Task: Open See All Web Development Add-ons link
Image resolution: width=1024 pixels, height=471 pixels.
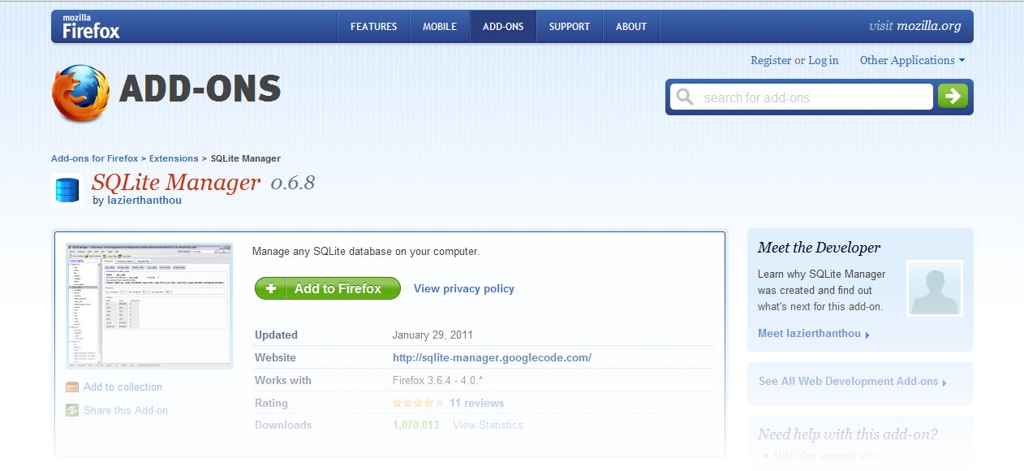Action: pos(852,382)
